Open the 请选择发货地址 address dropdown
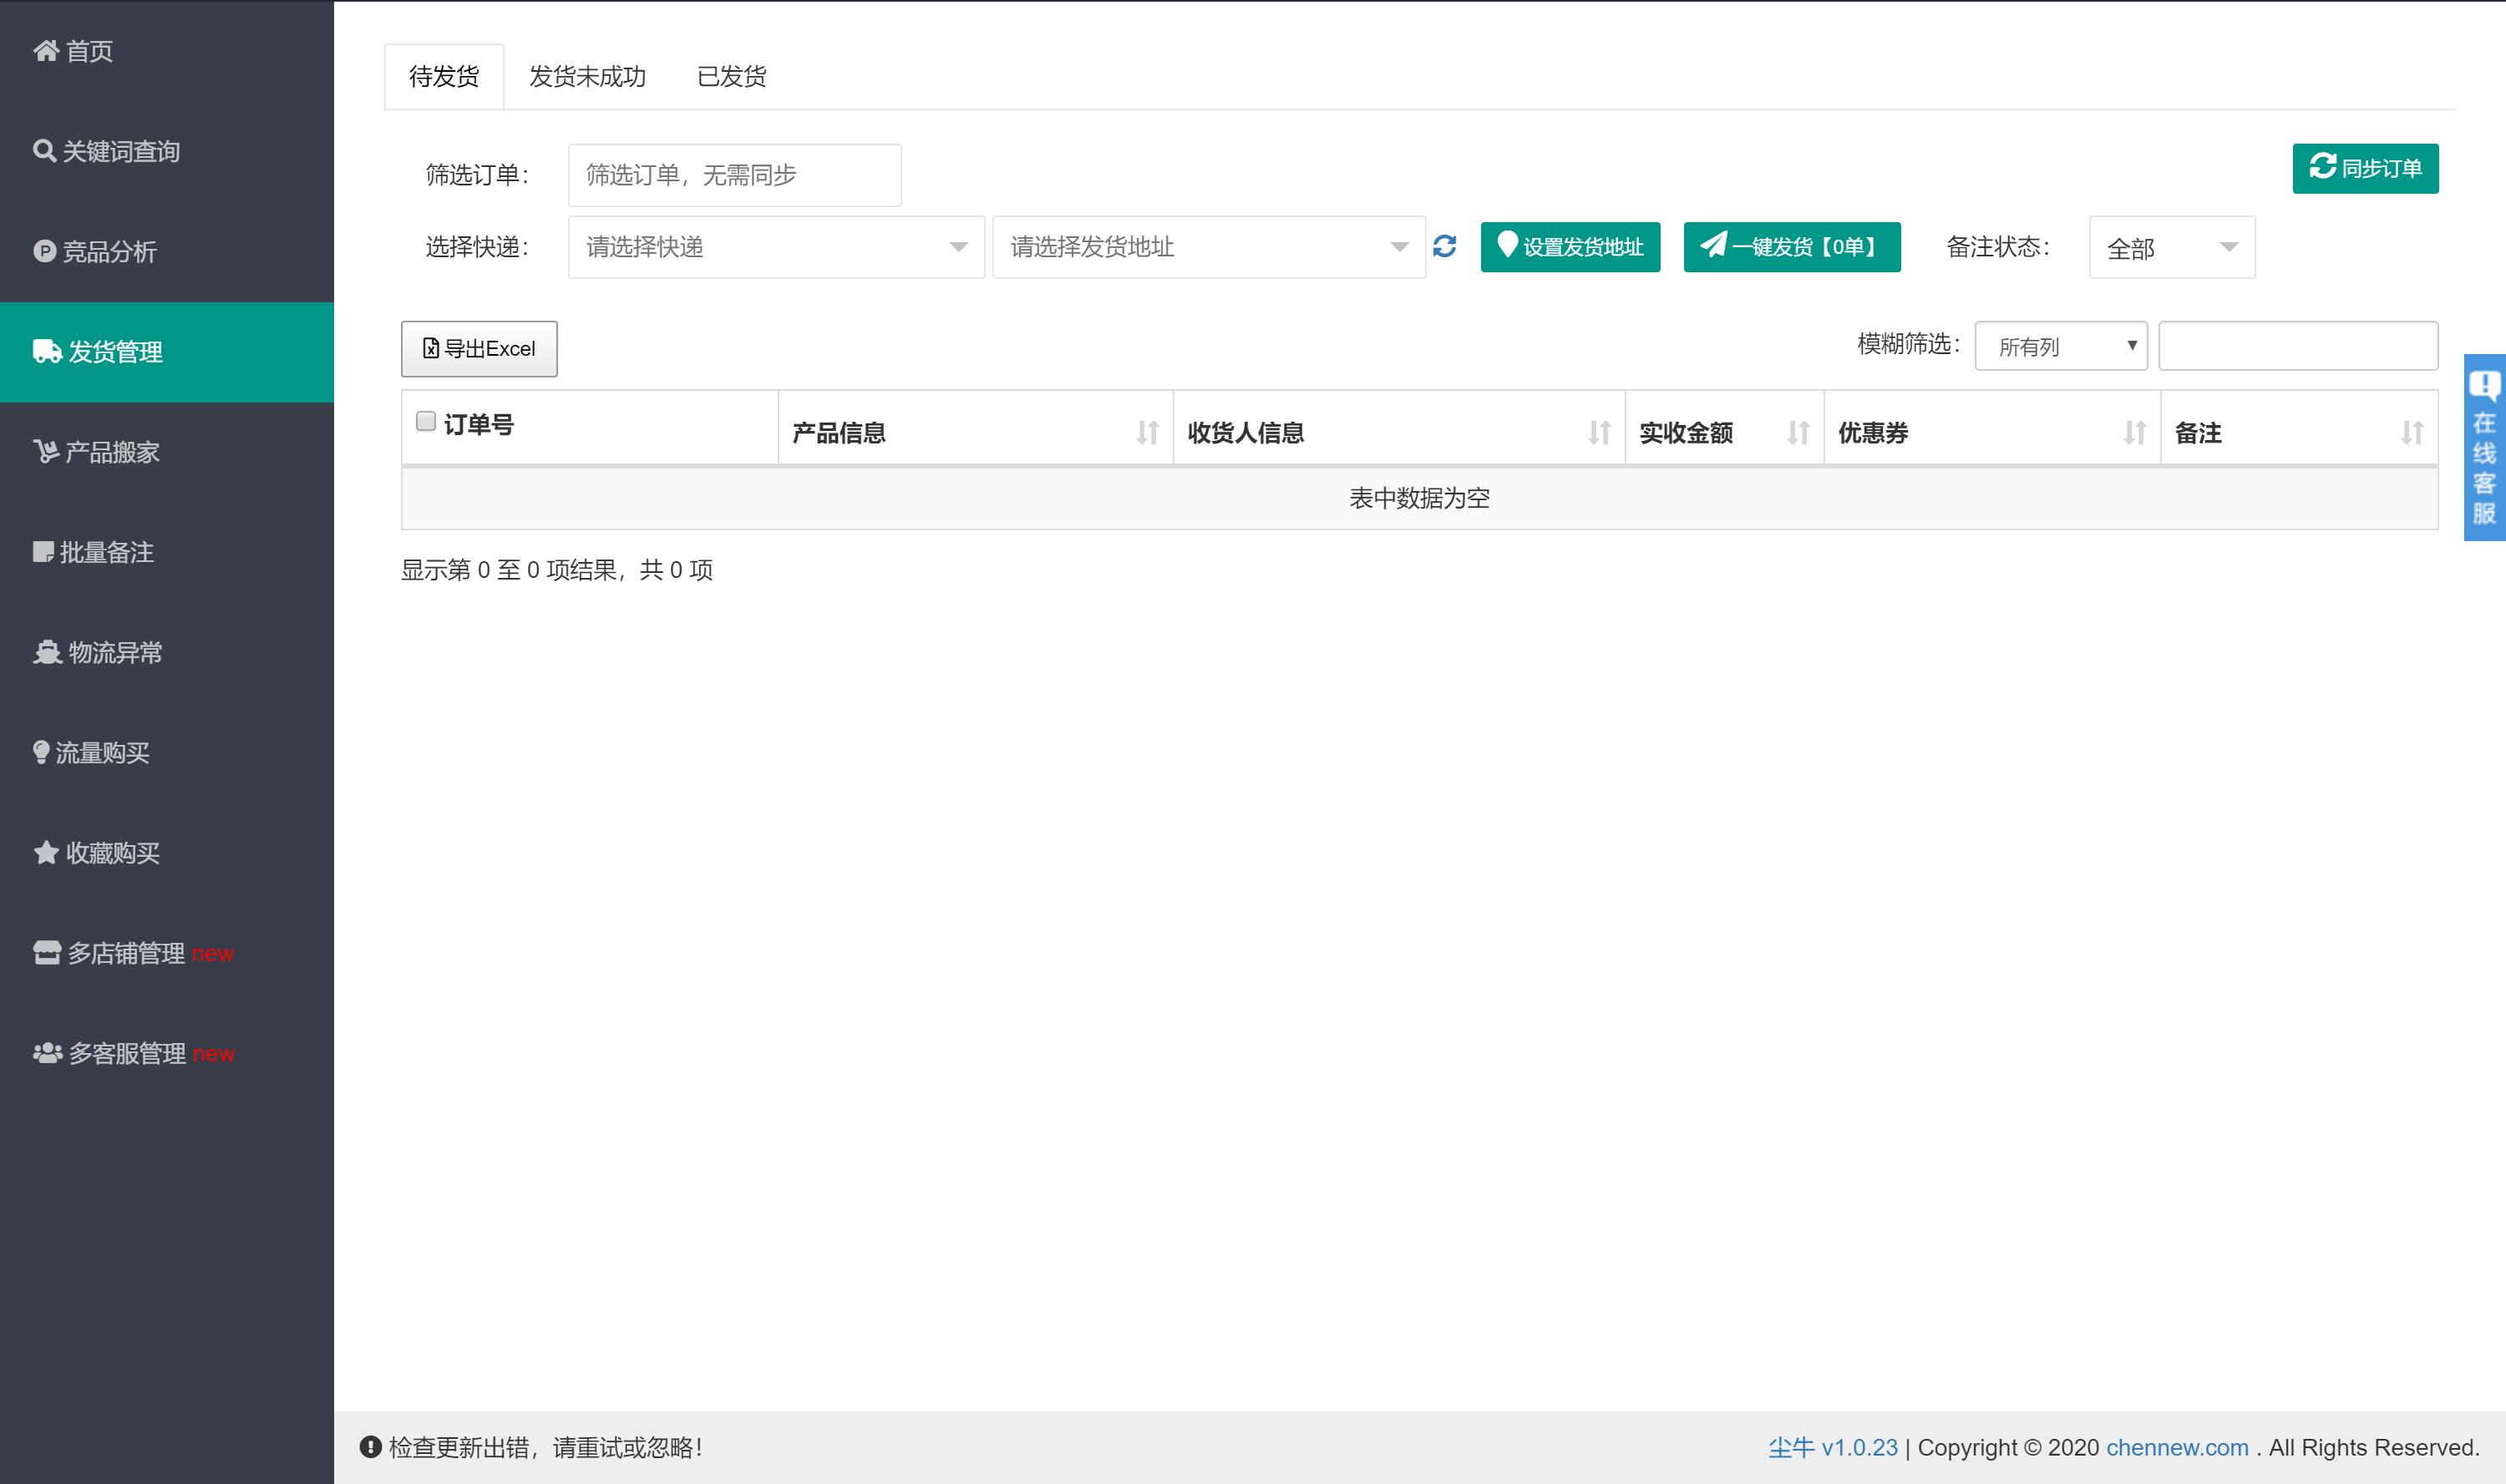This screenshot has height=1484, width=2506. (x=1209, y=247)
